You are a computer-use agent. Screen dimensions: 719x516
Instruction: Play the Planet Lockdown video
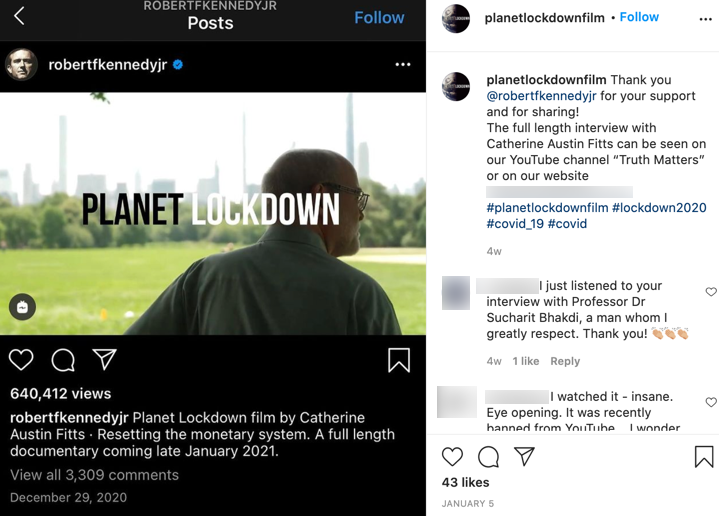pyautogui.click(x=213, y=213)
